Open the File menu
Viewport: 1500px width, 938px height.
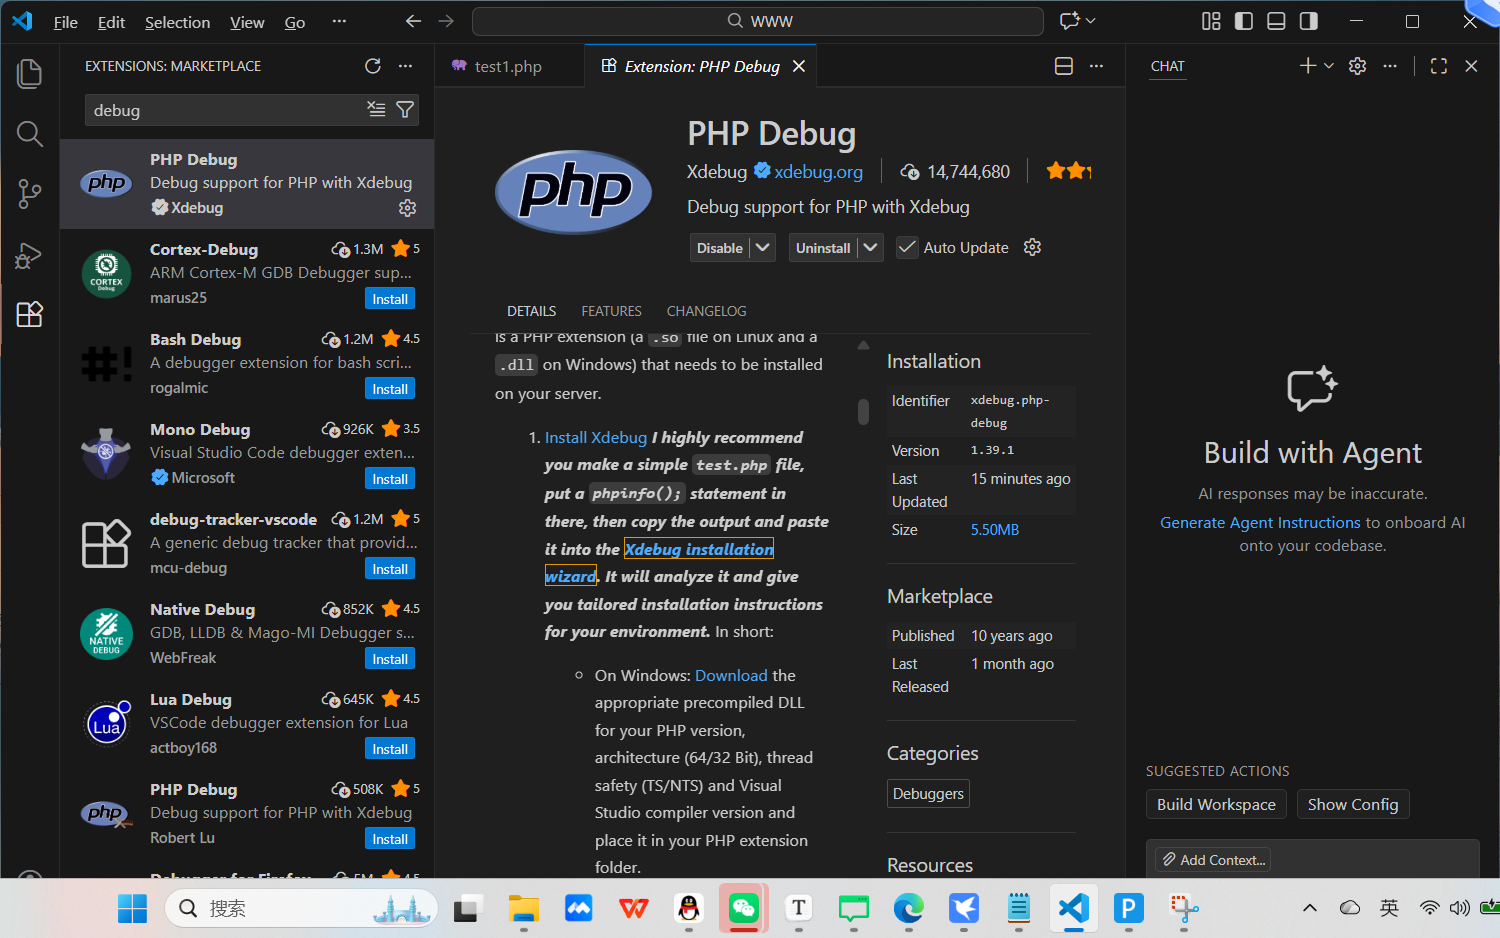click(x=66, y=22)
